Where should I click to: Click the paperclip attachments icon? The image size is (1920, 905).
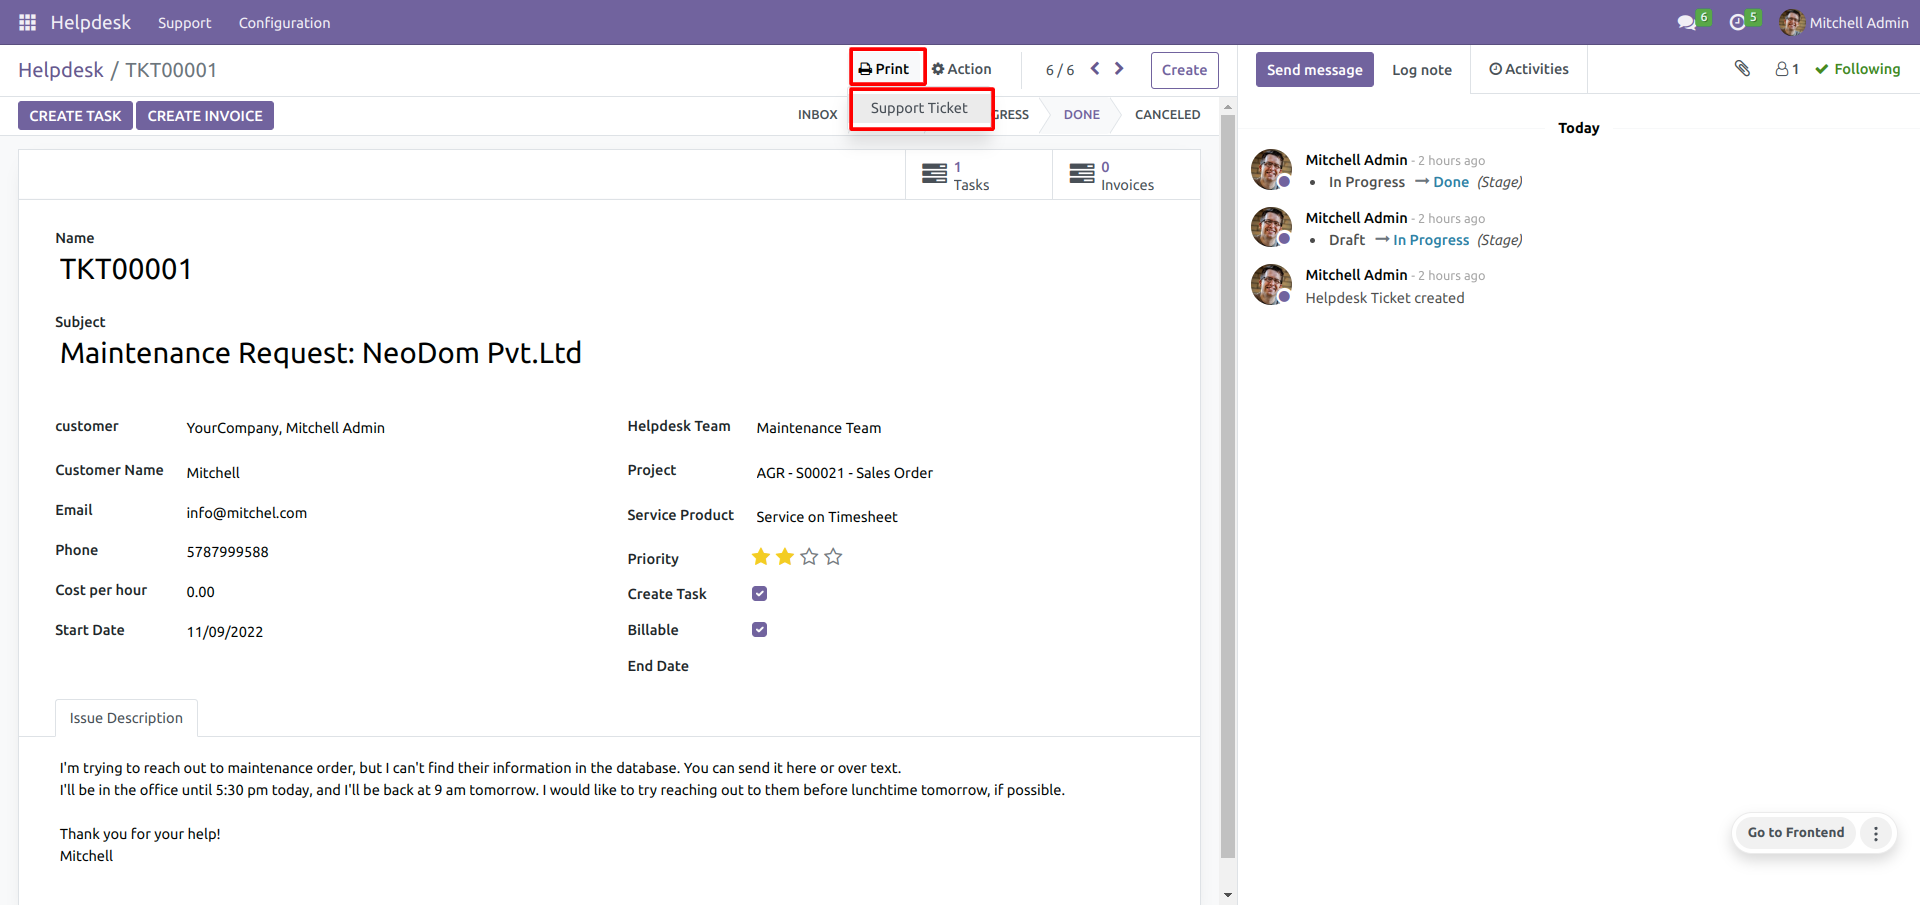point(1742,68)
